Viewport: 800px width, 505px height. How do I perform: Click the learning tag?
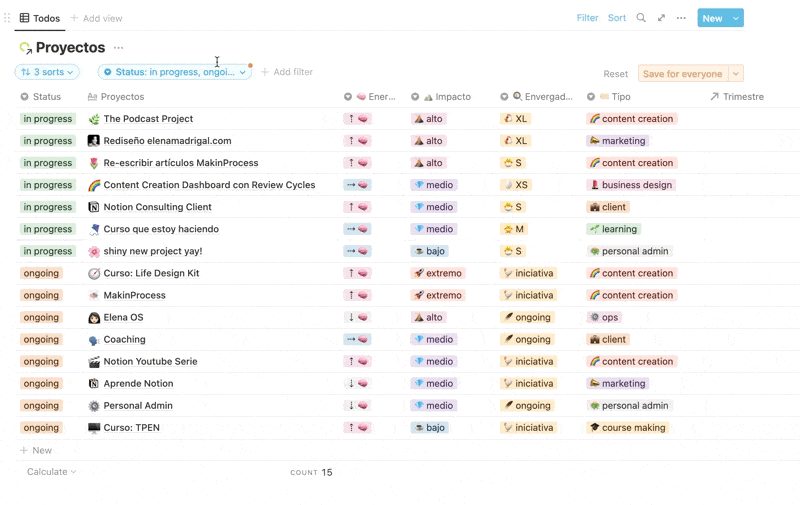point(613,229)
